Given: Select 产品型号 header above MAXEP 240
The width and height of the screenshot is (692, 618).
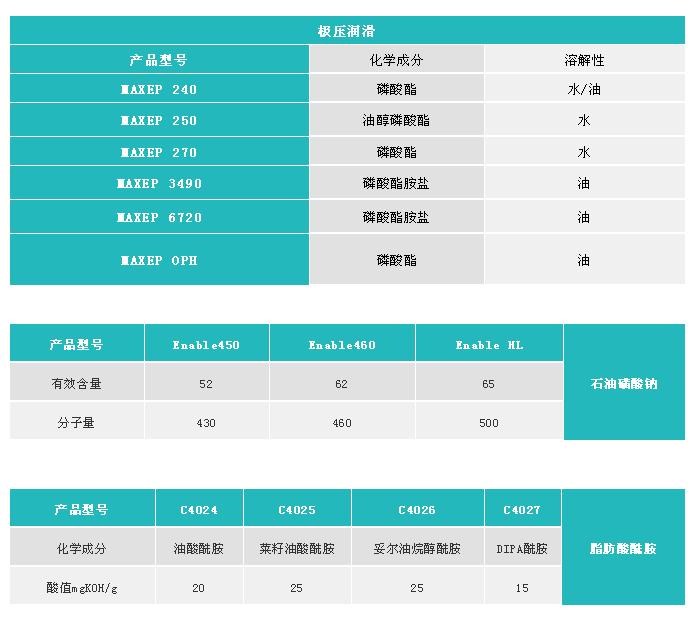Looking at the screenshot, I should (159, 59).
